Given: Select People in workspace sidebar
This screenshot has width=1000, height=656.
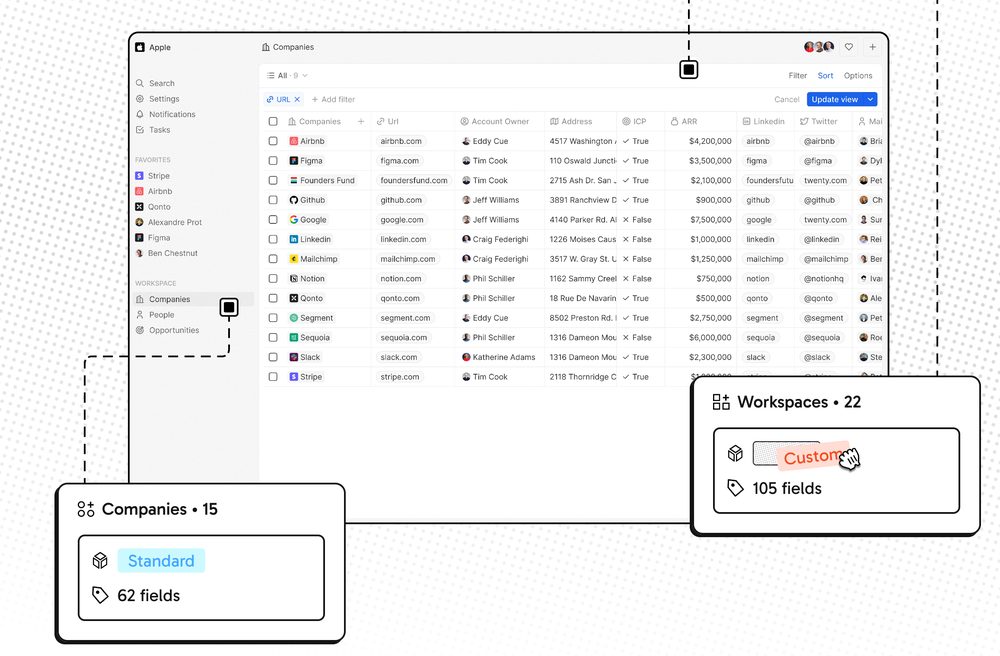Looking at the screenshot, I should click(x=155, y=315).
